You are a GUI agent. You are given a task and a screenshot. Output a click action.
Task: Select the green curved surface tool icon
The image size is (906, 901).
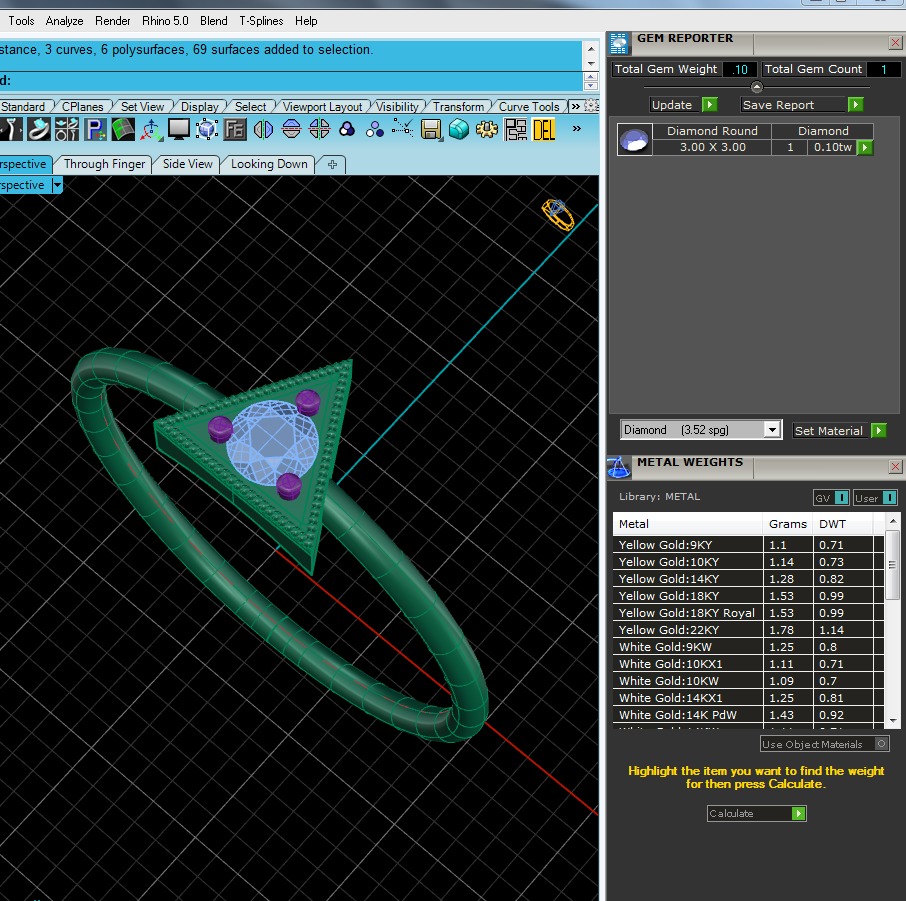click(x=123, y=129)
